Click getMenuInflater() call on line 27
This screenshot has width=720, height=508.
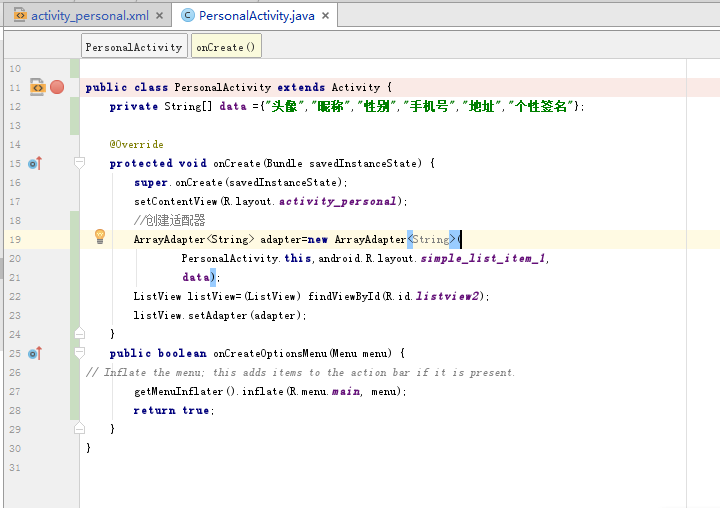coord(185,391)
